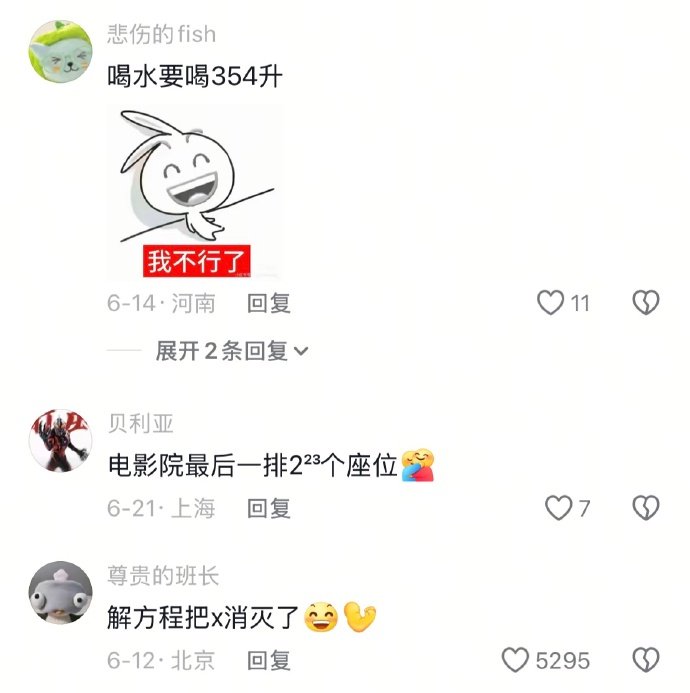Open username 尊贵的班长 profile

[163, 575]
